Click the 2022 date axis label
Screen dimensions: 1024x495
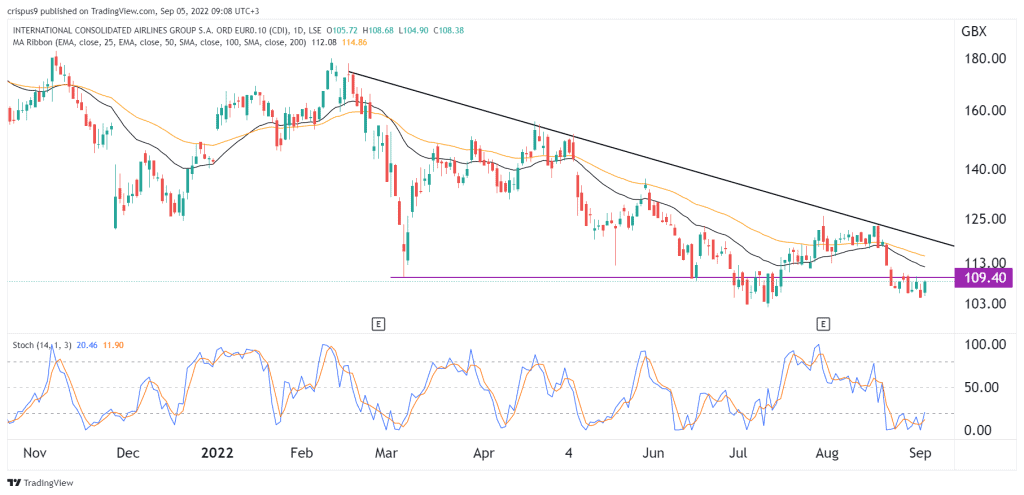[218, 453]
